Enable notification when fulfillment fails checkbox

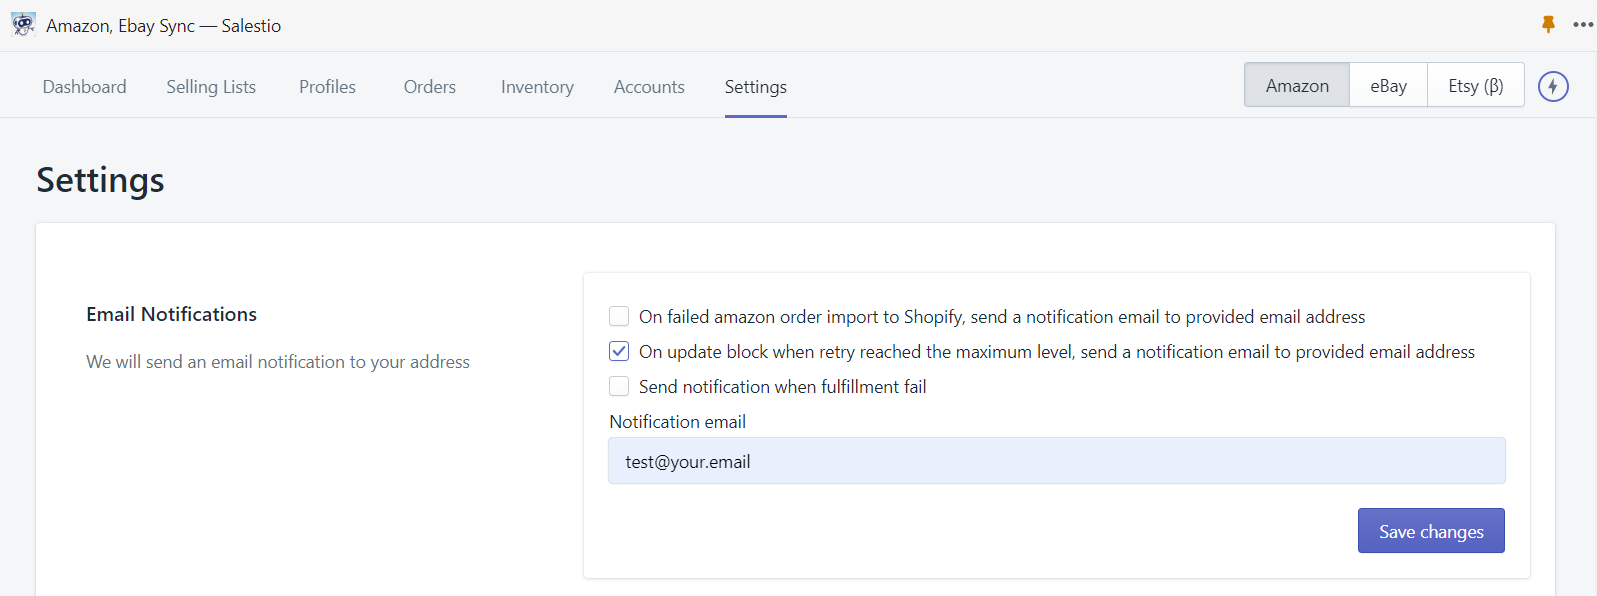click(x=619, y=386)
